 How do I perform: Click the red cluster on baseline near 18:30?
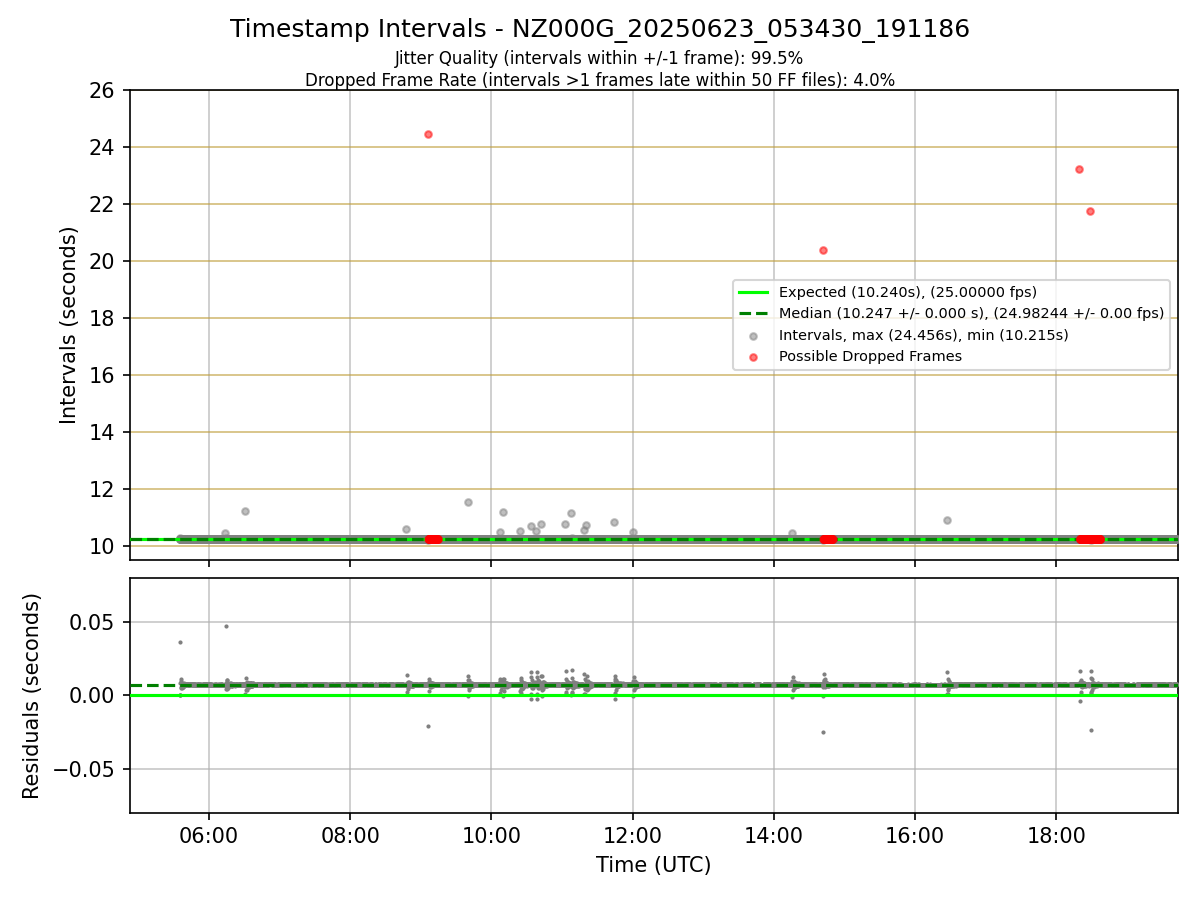tap(1090, 539)
